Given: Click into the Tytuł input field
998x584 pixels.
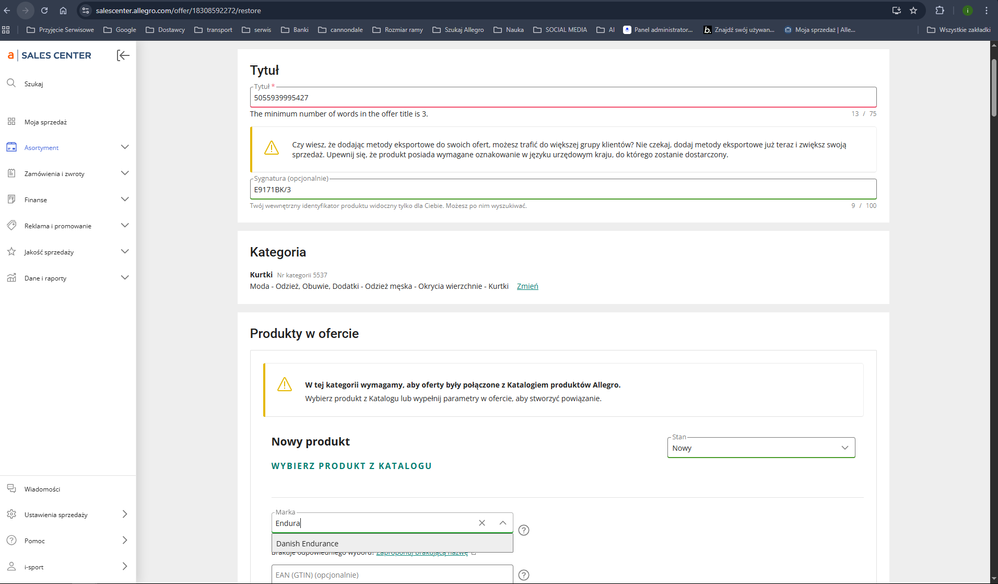Looking at the screenshot, I should (562, 98).
